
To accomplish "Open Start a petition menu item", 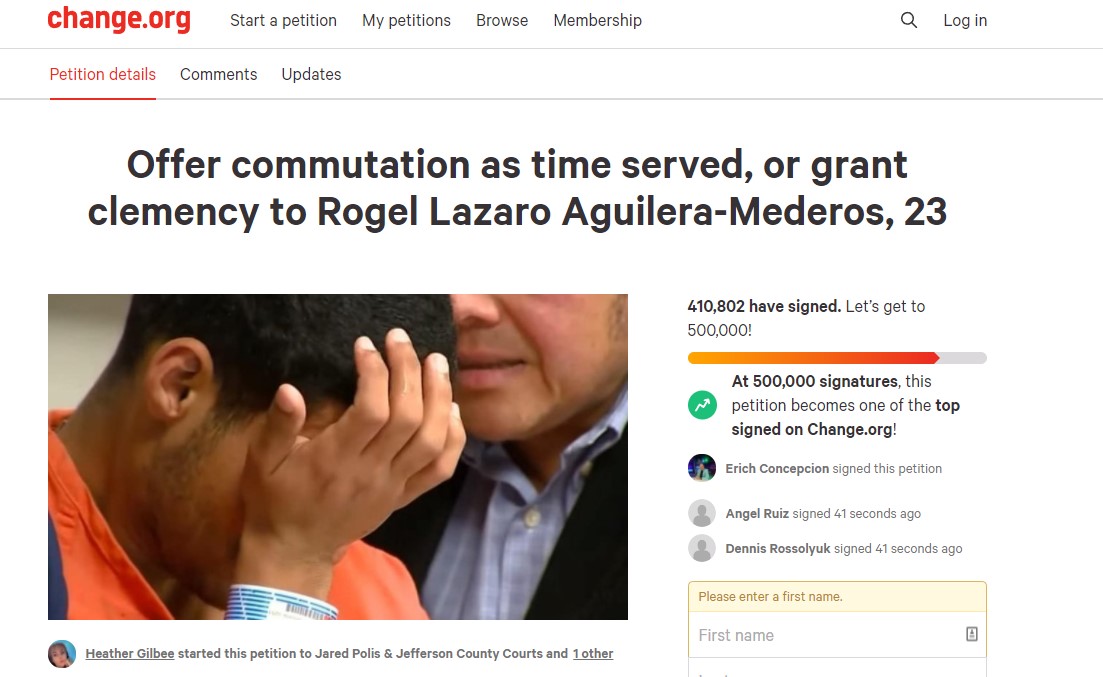I will tap(283, 20).
